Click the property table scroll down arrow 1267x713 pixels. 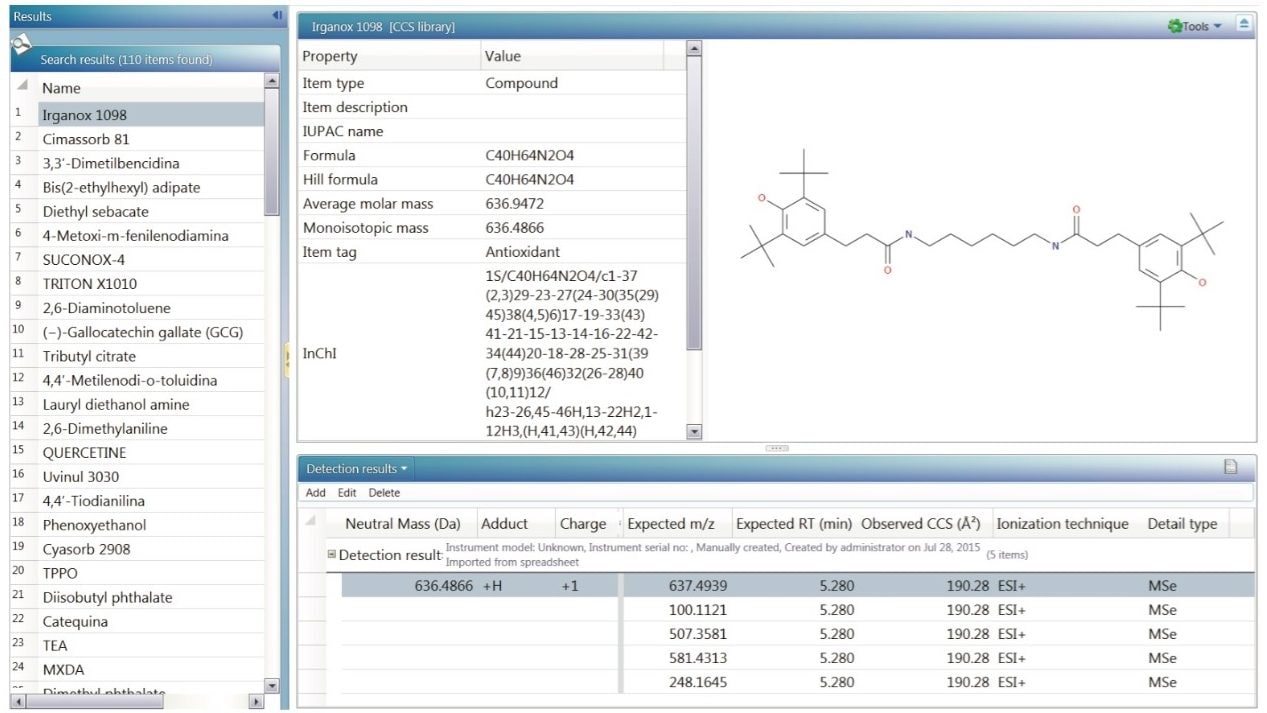click(695, 431)
